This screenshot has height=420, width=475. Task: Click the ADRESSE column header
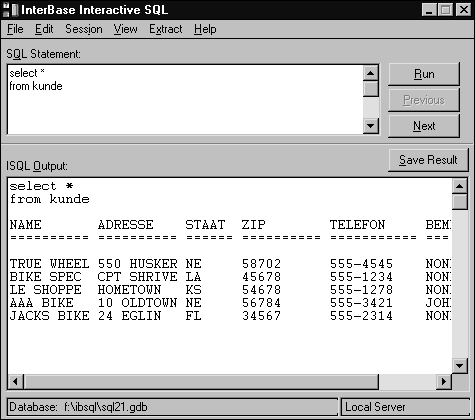[126, 225]
